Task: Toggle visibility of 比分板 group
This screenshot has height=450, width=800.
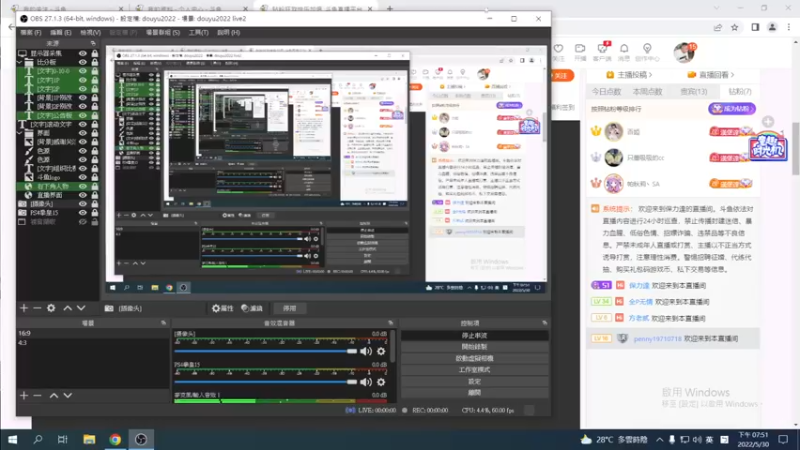Action: point(82,62)
